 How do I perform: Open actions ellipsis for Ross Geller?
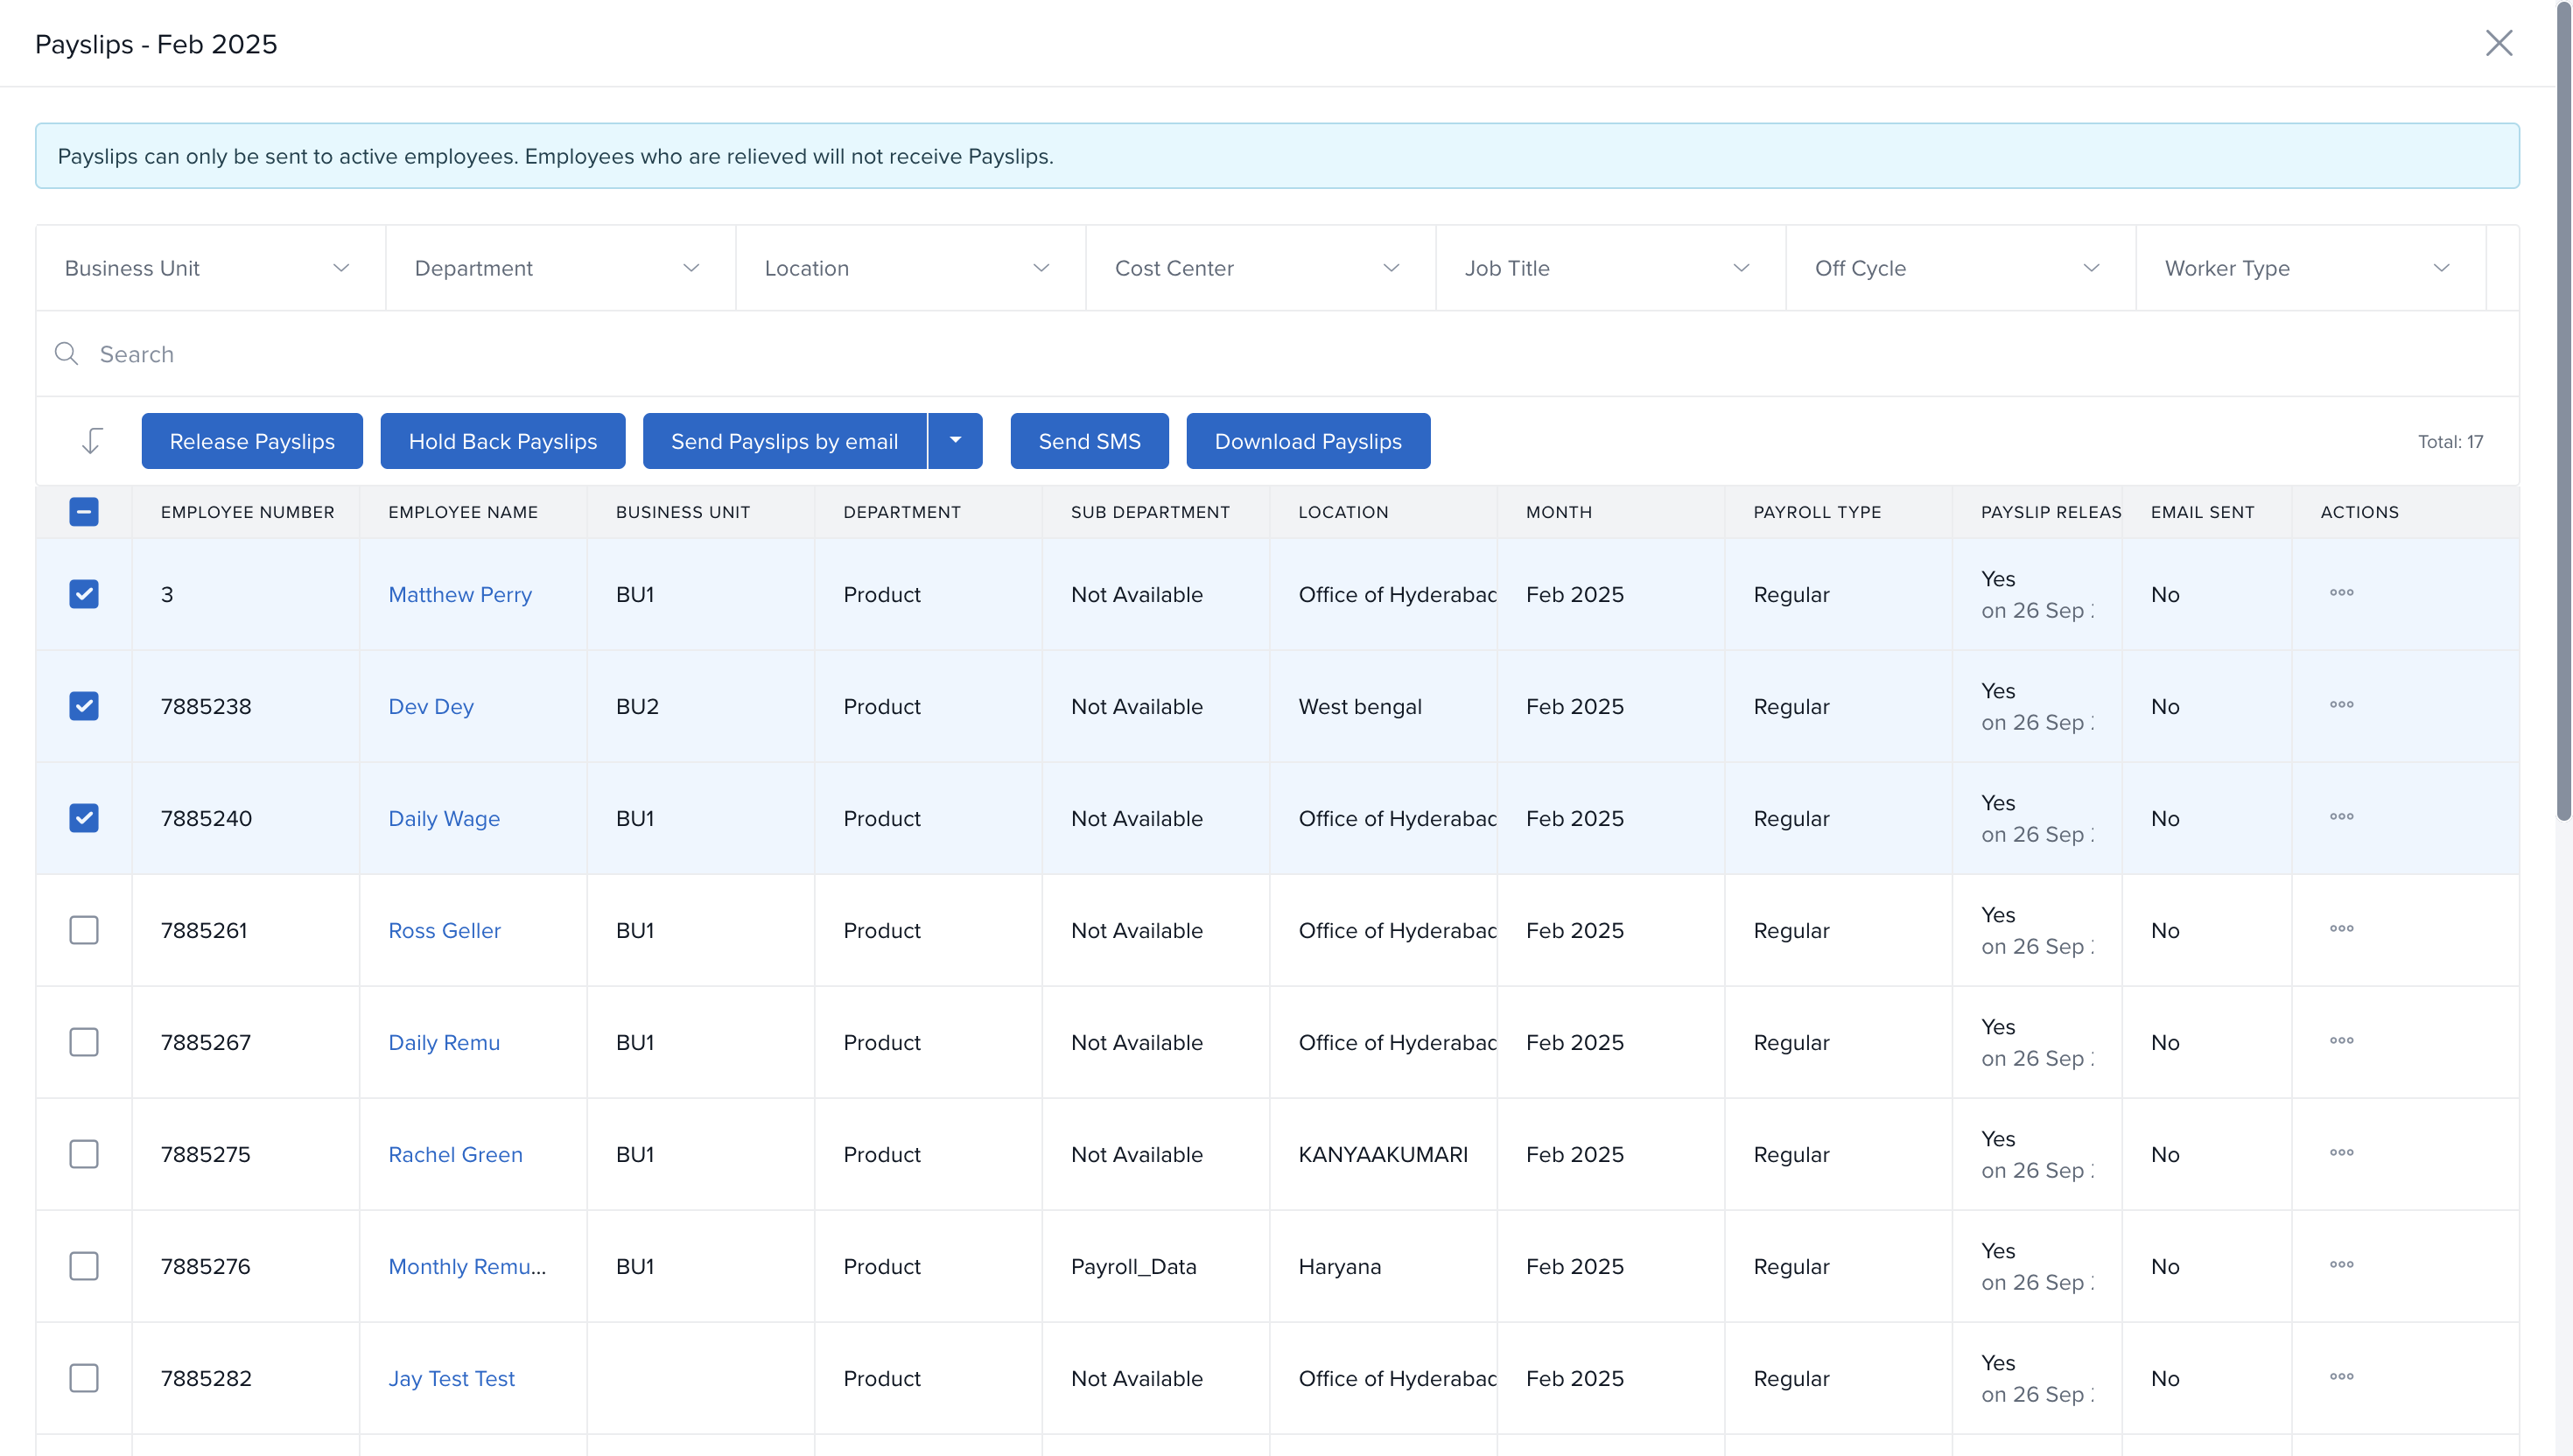pyautogui.click(x=2340, y=929)
